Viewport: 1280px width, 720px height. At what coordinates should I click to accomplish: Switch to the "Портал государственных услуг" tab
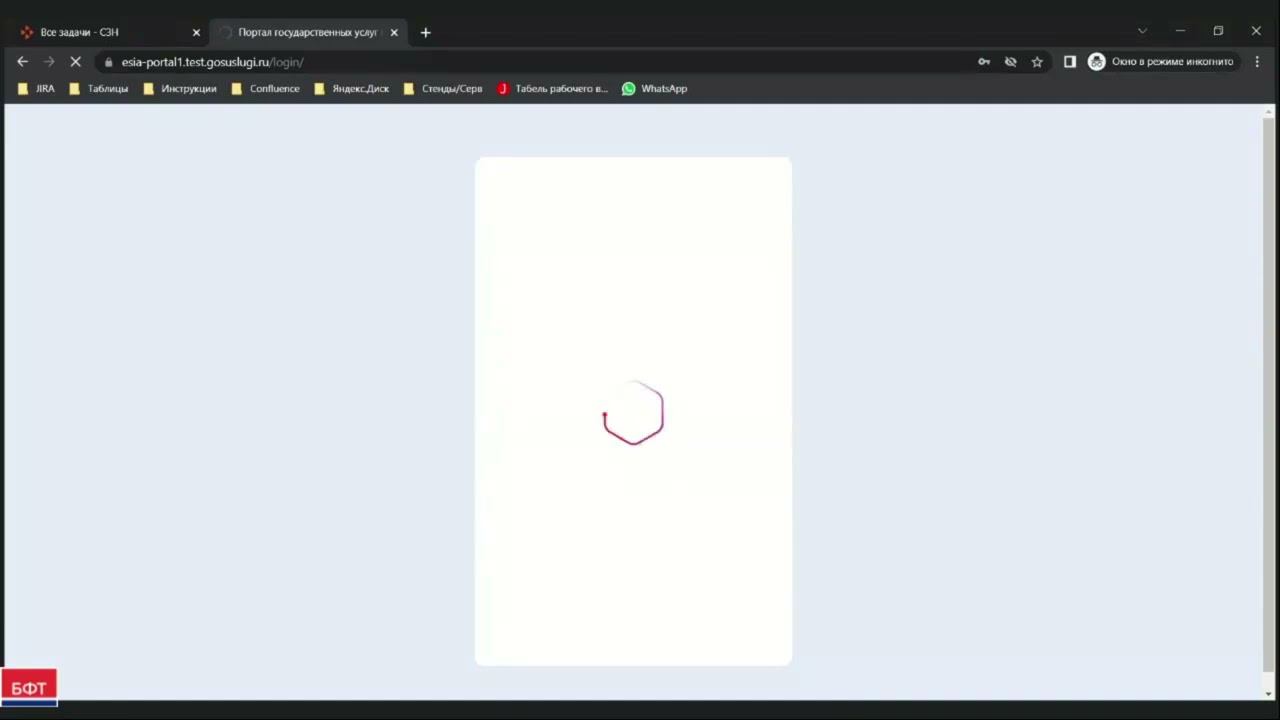(x=309, y=32)
